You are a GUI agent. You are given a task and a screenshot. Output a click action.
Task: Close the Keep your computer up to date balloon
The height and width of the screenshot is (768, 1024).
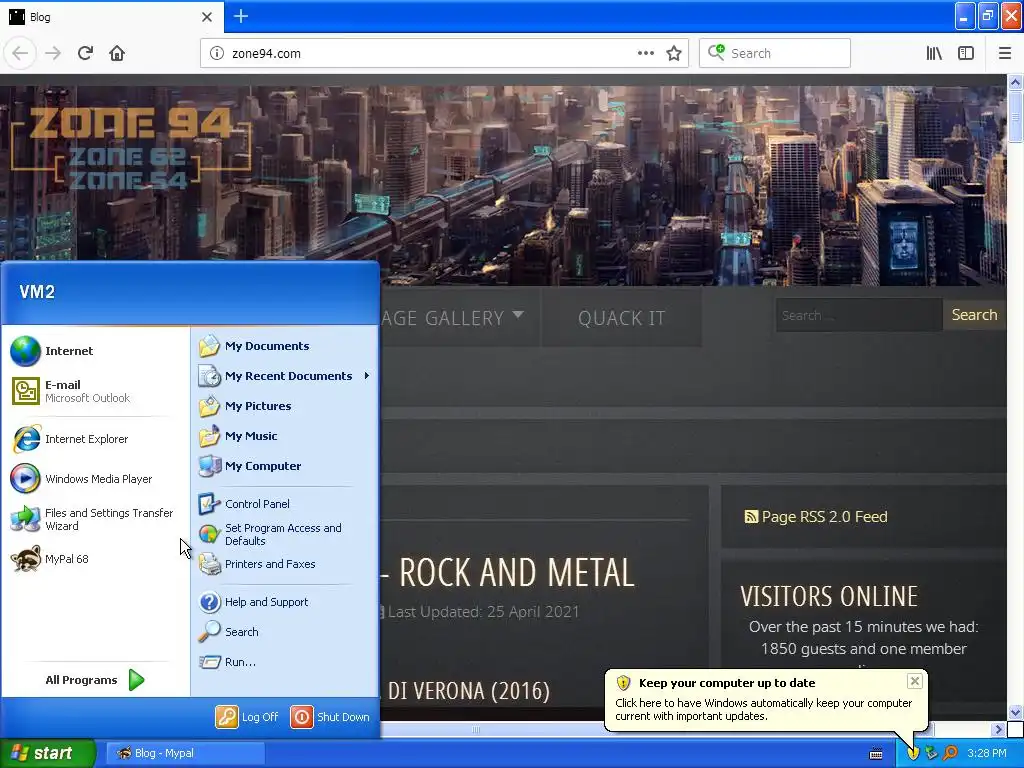(x=914, y=681)
